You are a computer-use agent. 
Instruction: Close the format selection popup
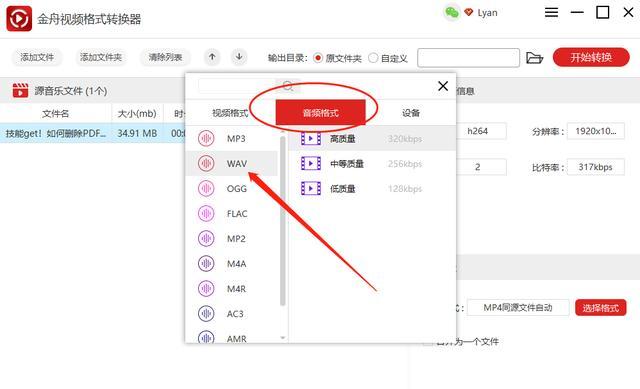coord(443,86)
